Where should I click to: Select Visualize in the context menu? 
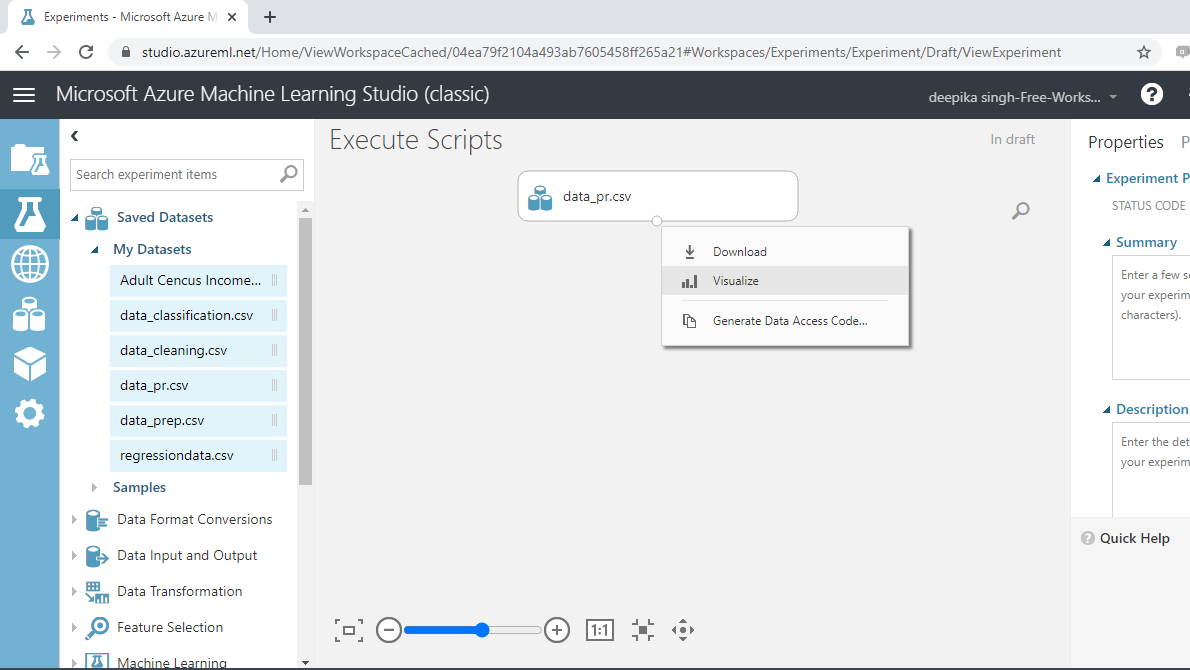click(x=785, y=280)
